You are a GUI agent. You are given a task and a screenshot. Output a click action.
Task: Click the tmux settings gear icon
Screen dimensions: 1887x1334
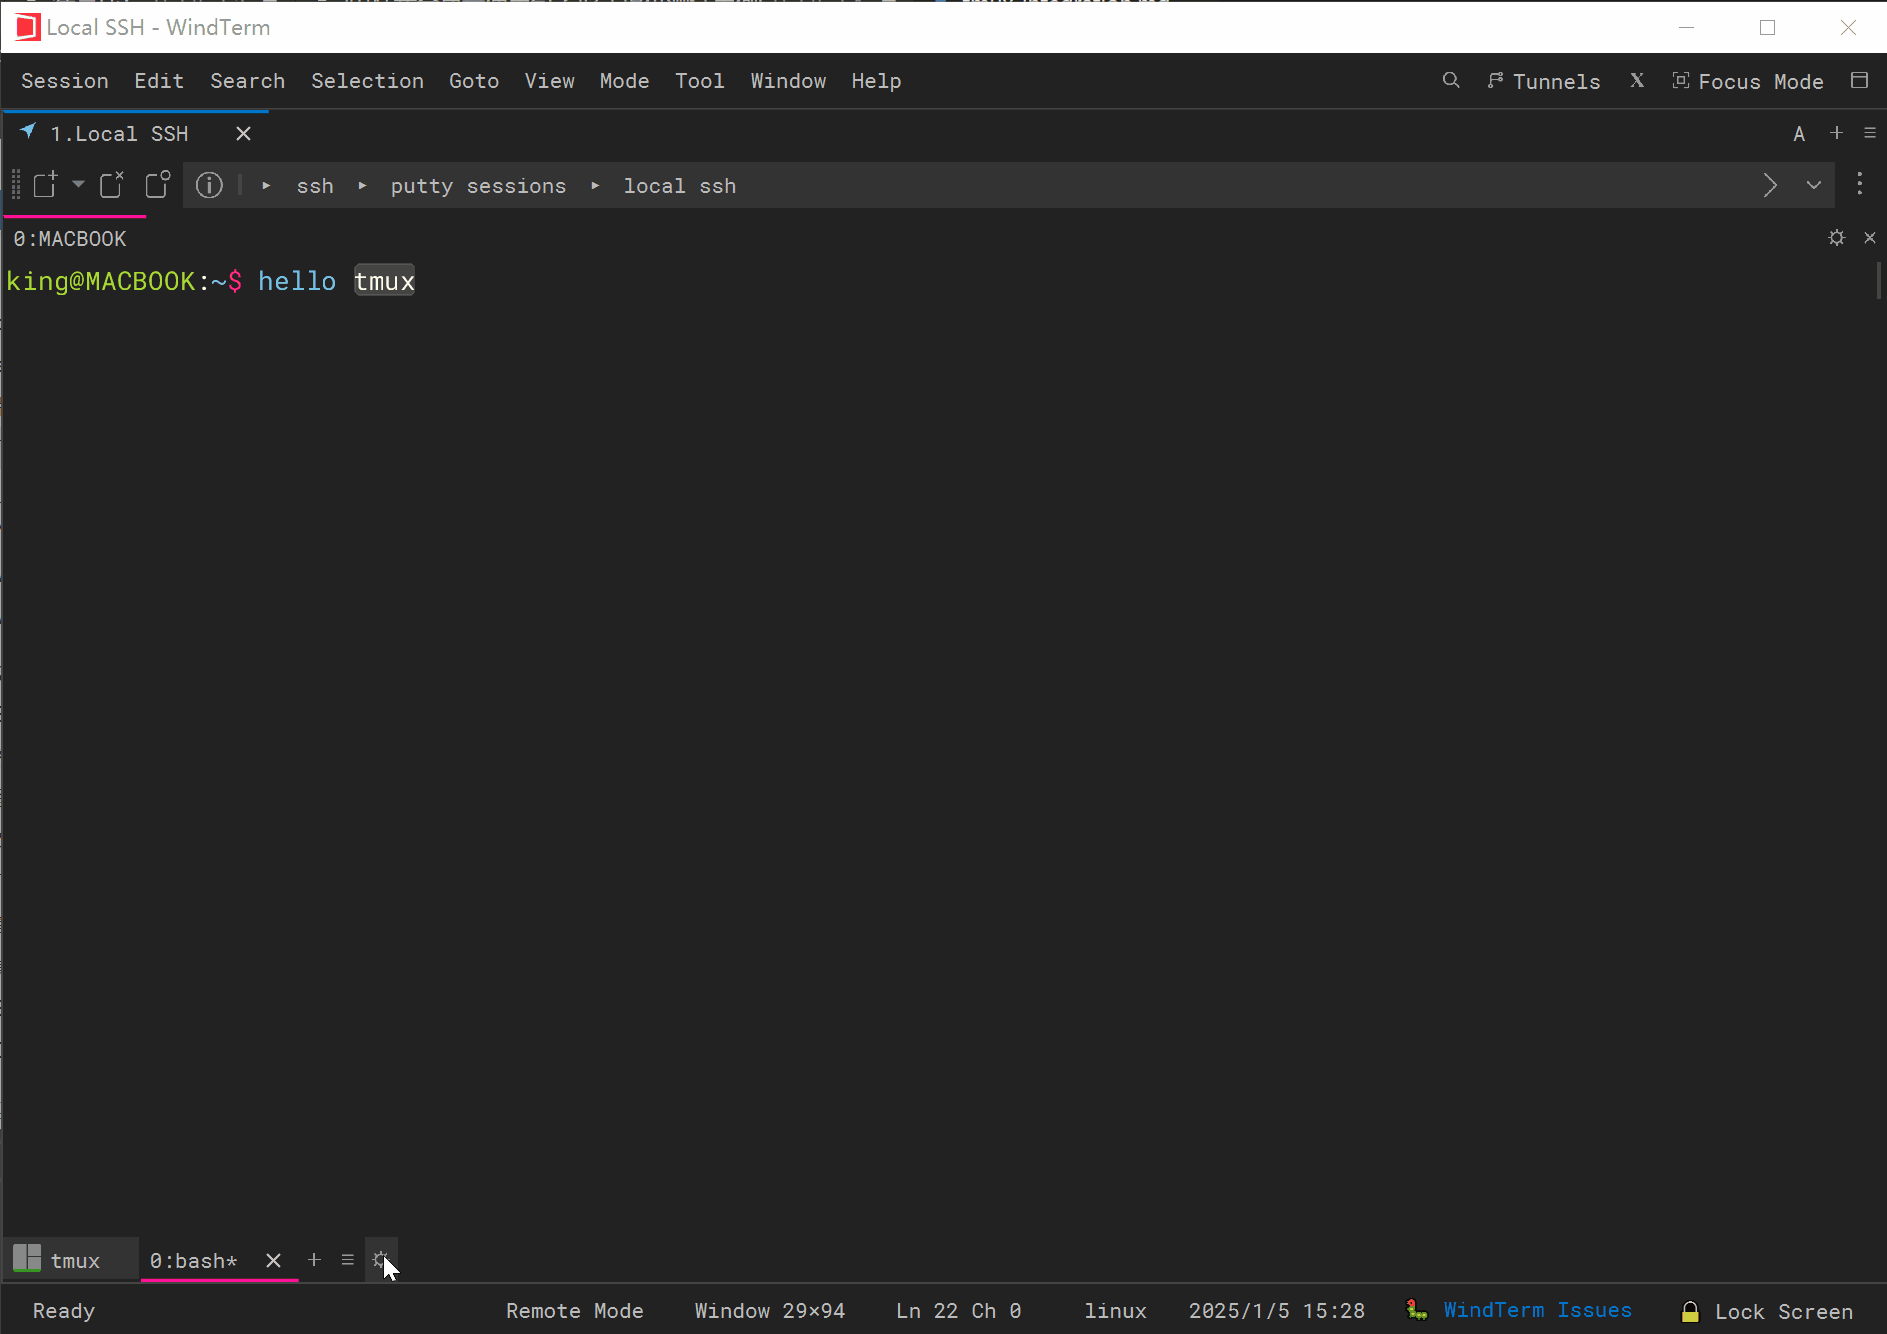click(380, 1260)
